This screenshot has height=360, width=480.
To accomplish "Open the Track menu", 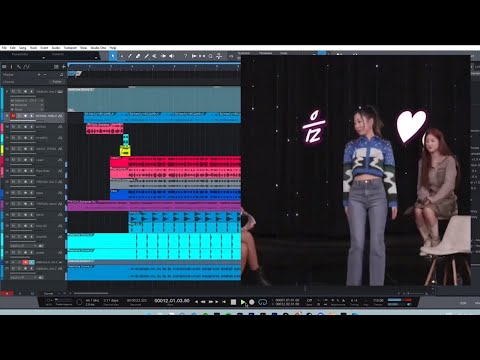I will tap(33, 48).
